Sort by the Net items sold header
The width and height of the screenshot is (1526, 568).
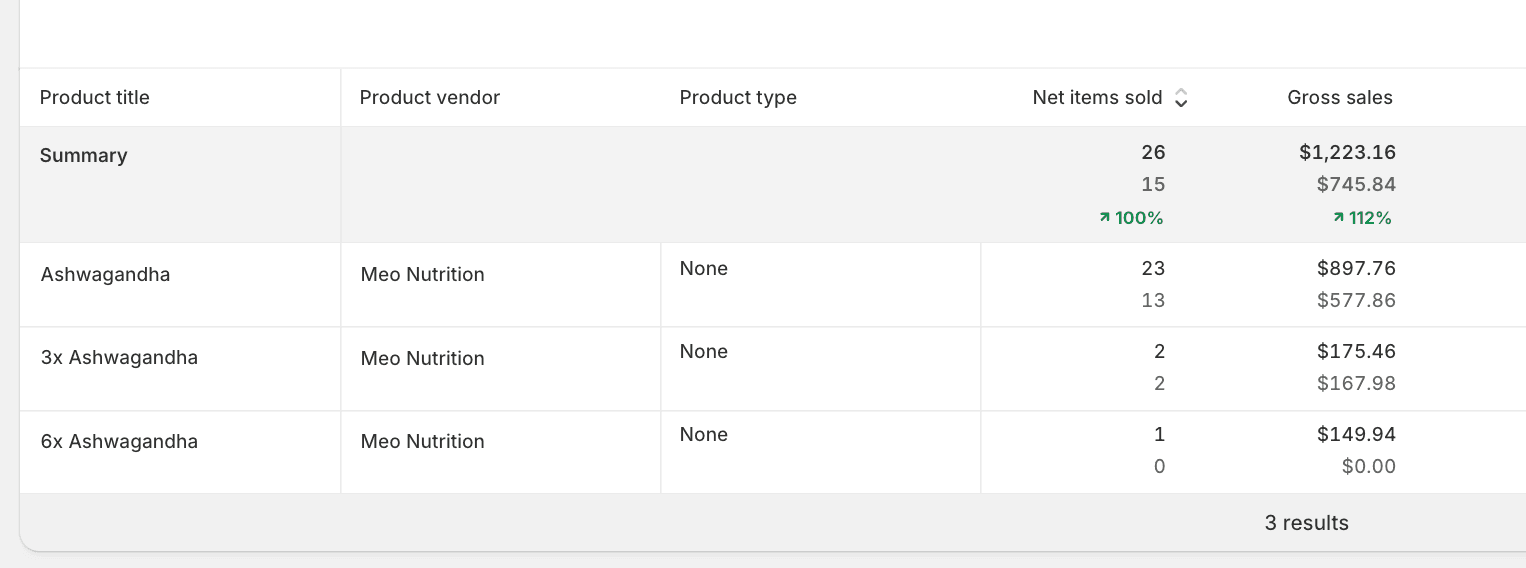[x=1097, y=98]
